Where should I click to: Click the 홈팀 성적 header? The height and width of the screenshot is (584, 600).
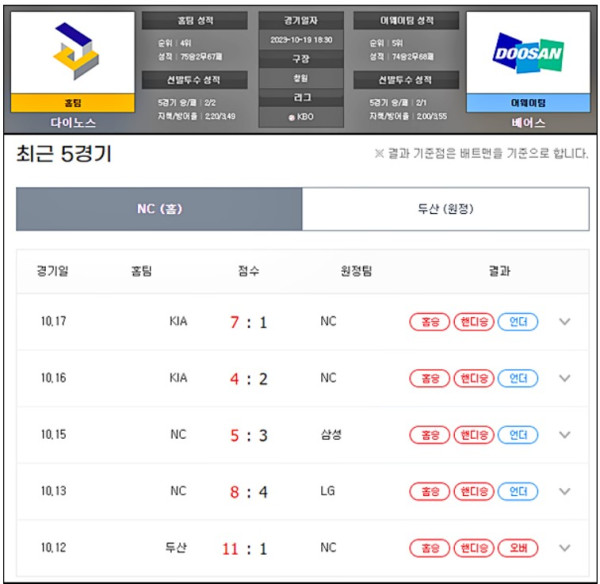point(194,20)
